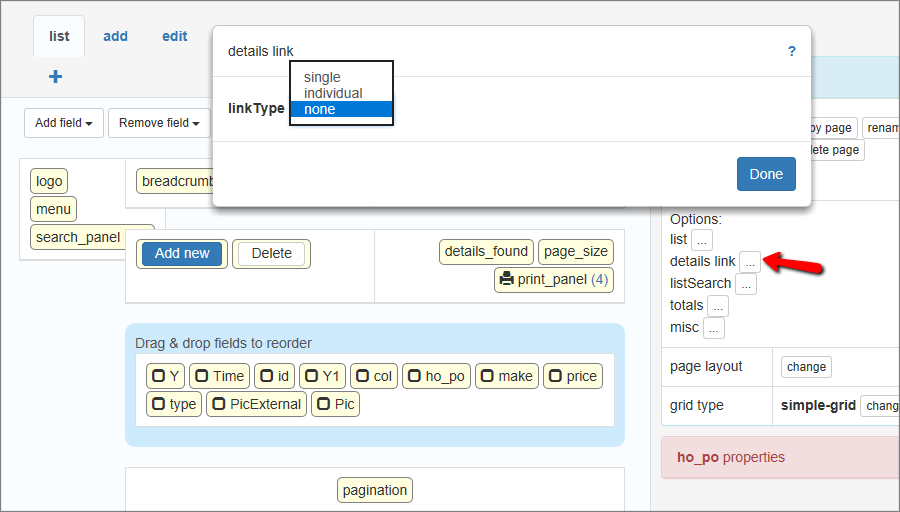Open the Add field dropdown
900x512 pixels.
pos(64,123)
